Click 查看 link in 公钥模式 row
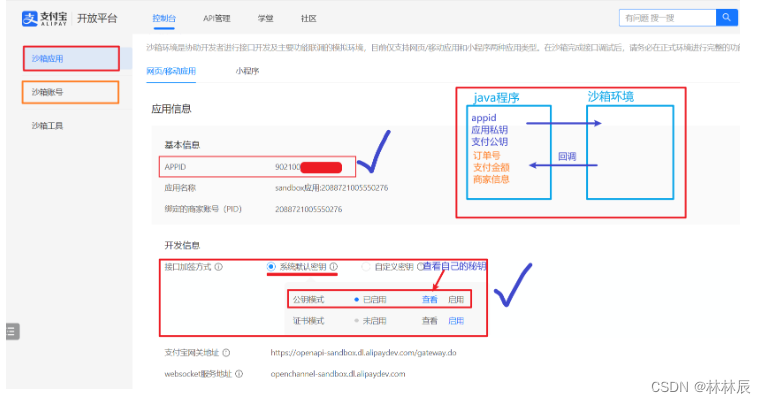 [x=430, y=299]
